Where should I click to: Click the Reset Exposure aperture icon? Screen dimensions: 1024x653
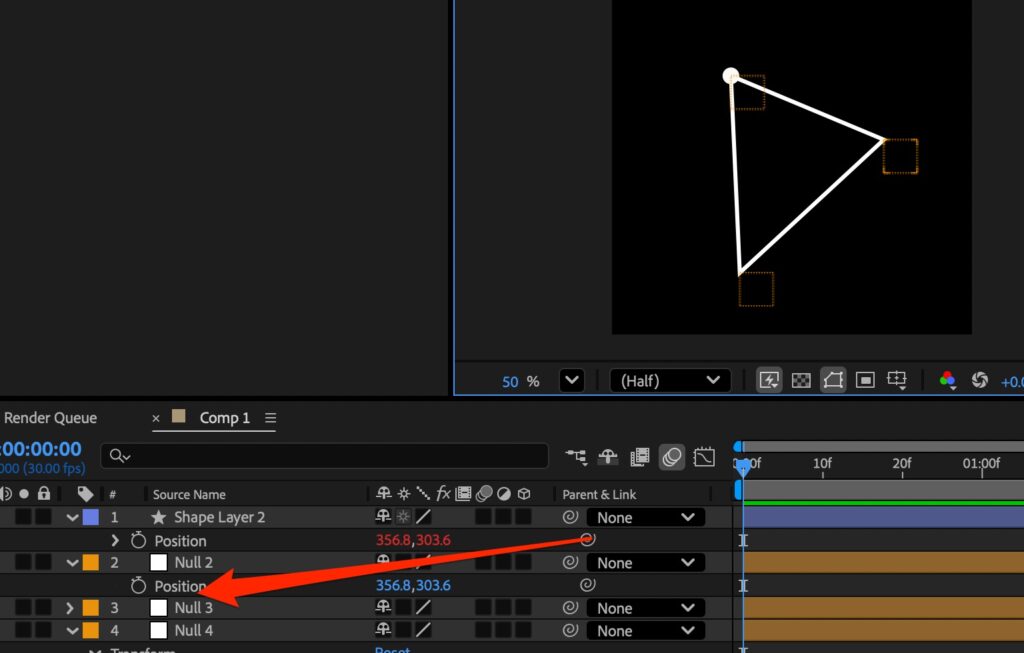click(x=980, y=380)
